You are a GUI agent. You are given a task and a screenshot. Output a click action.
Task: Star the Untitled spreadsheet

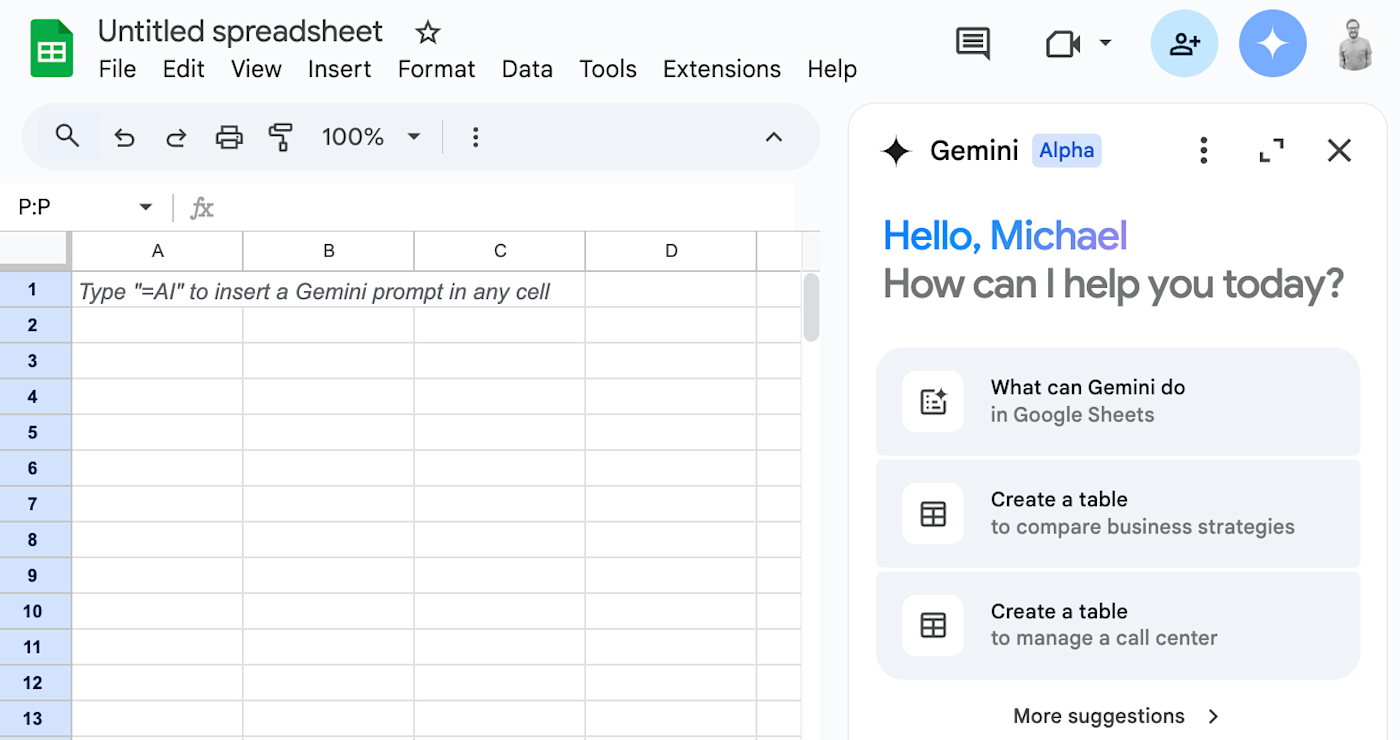point(428,33)
